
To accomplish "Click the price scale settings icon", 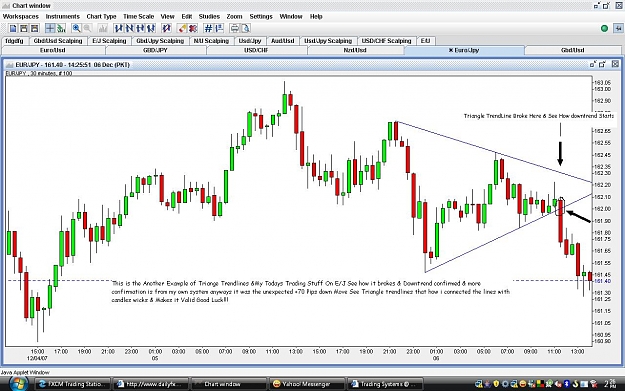I will tap(219, 28).
